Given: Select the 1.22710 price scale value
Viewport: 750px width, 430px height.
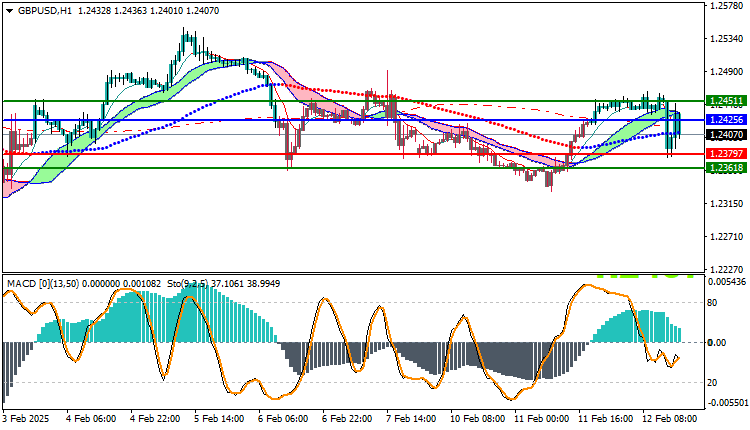Looking at the screenshot, I should (x=727, y=237).
